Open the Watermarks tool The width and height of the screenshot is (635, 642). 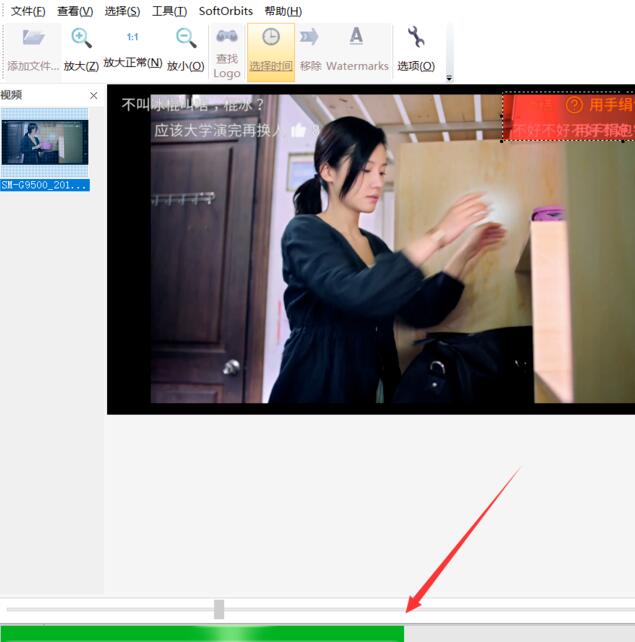click(357, 38)
